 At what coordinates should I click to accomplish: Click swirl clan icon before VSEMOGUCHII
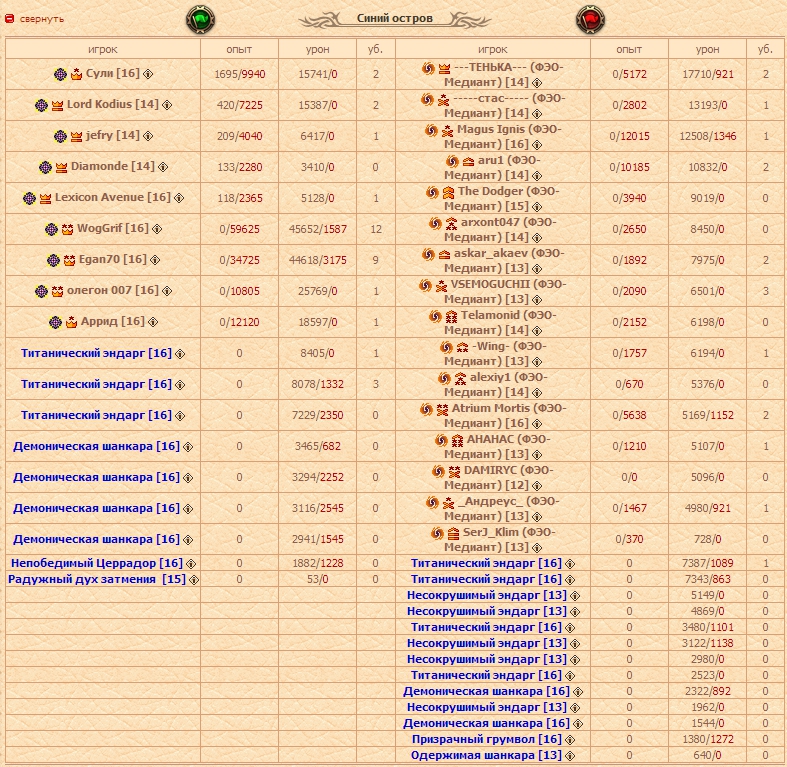(425, 285)
